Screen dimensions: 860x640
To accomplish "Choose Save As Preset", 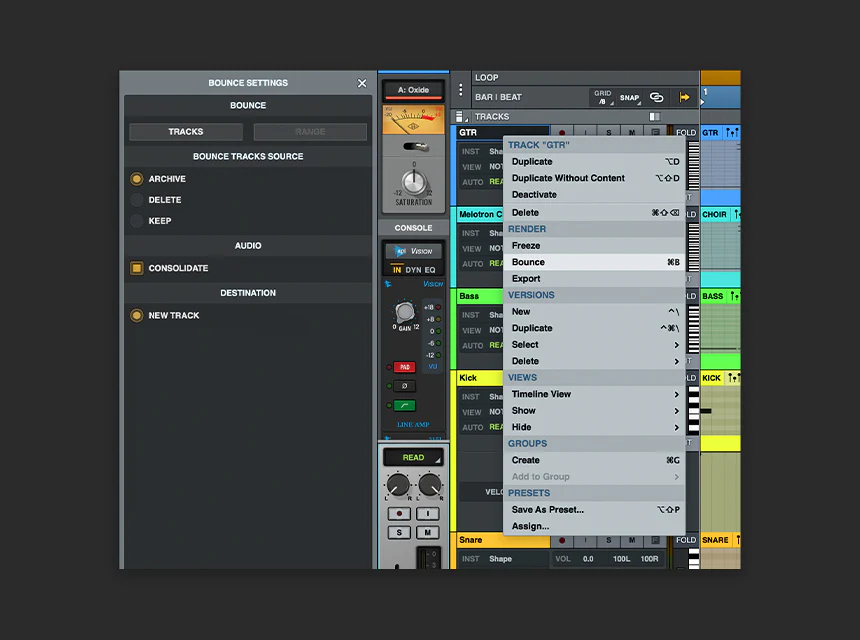I will coord(595,509).
